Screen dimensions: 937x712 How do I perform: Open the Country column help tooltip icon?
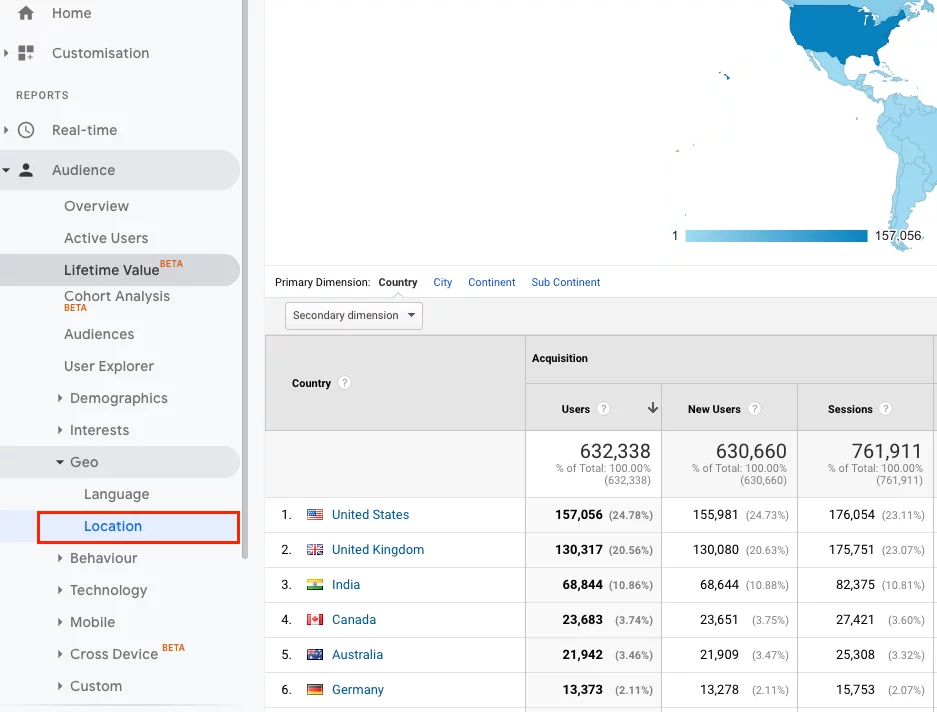point(343,383)
